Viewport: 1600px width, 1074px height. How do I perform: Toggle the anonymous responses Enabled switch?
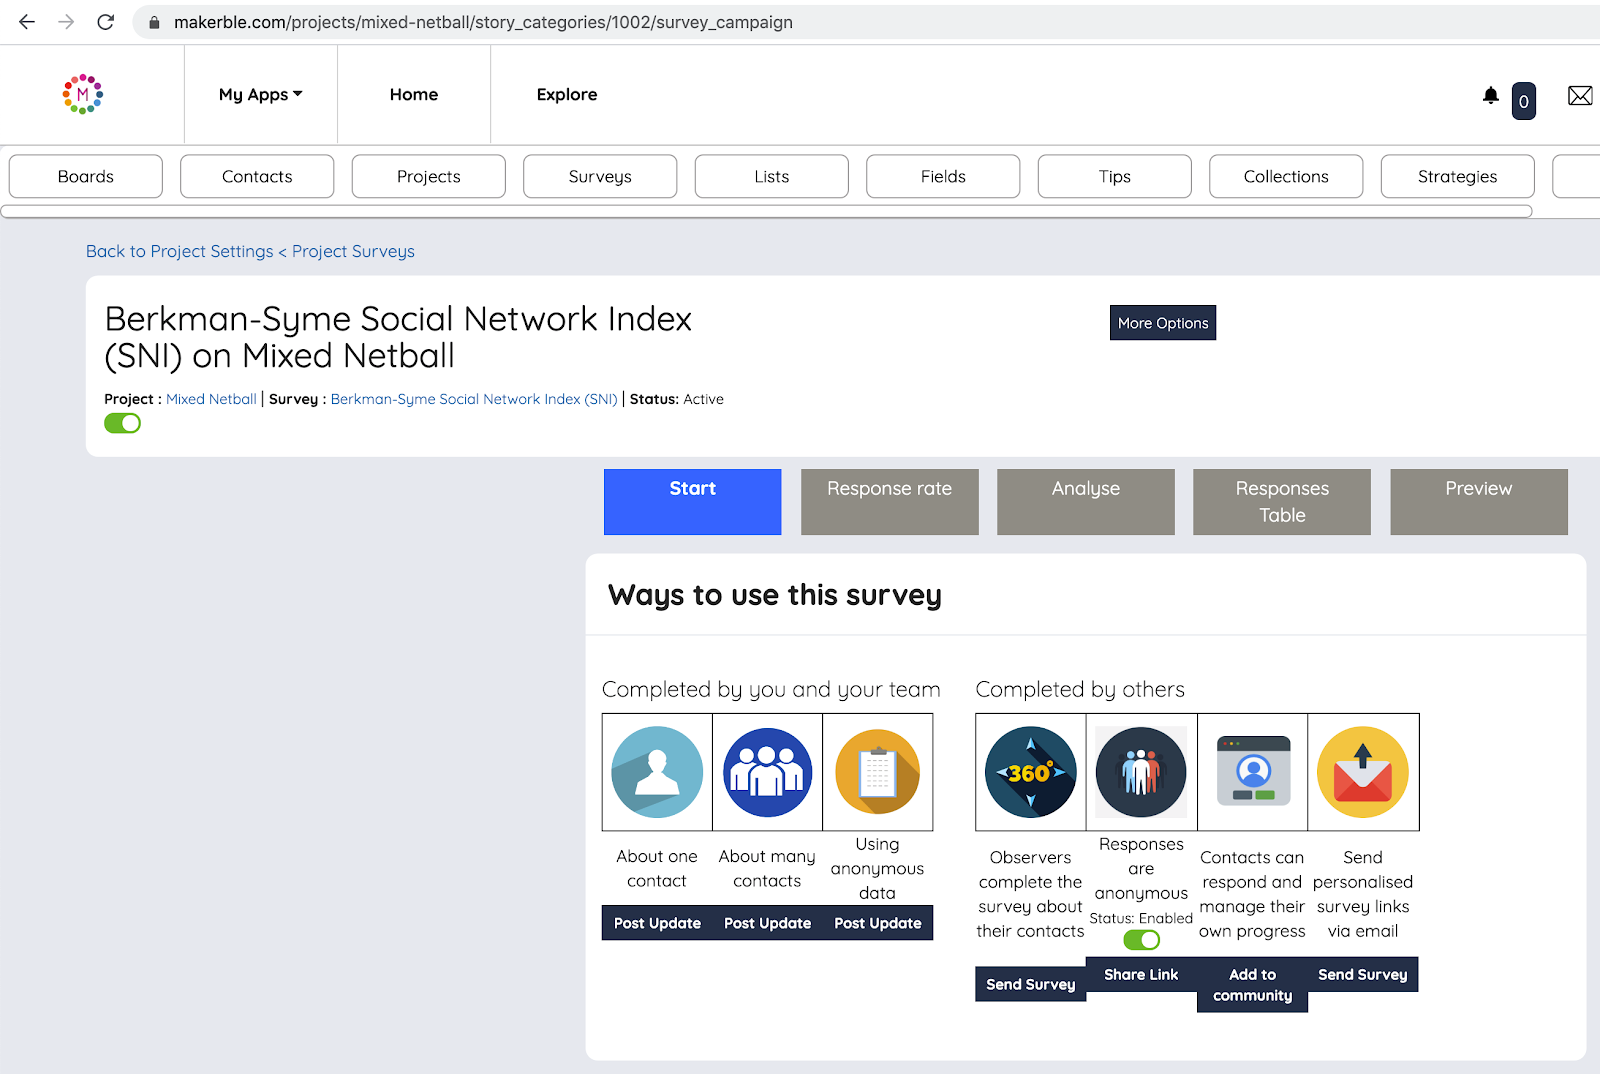1141,940
